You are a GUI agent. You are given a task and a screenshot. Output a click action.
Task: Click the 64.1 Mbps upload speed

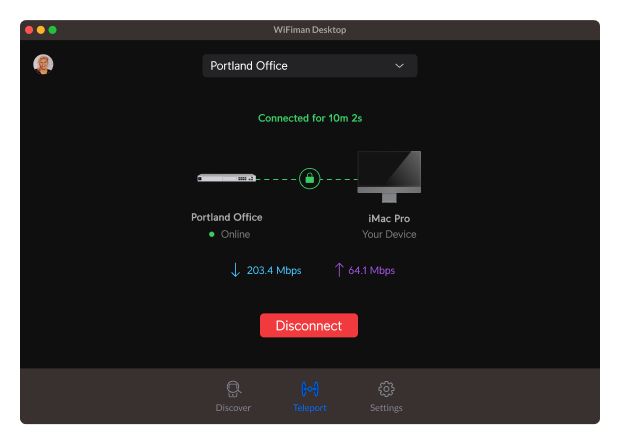[x=372, y=271]
